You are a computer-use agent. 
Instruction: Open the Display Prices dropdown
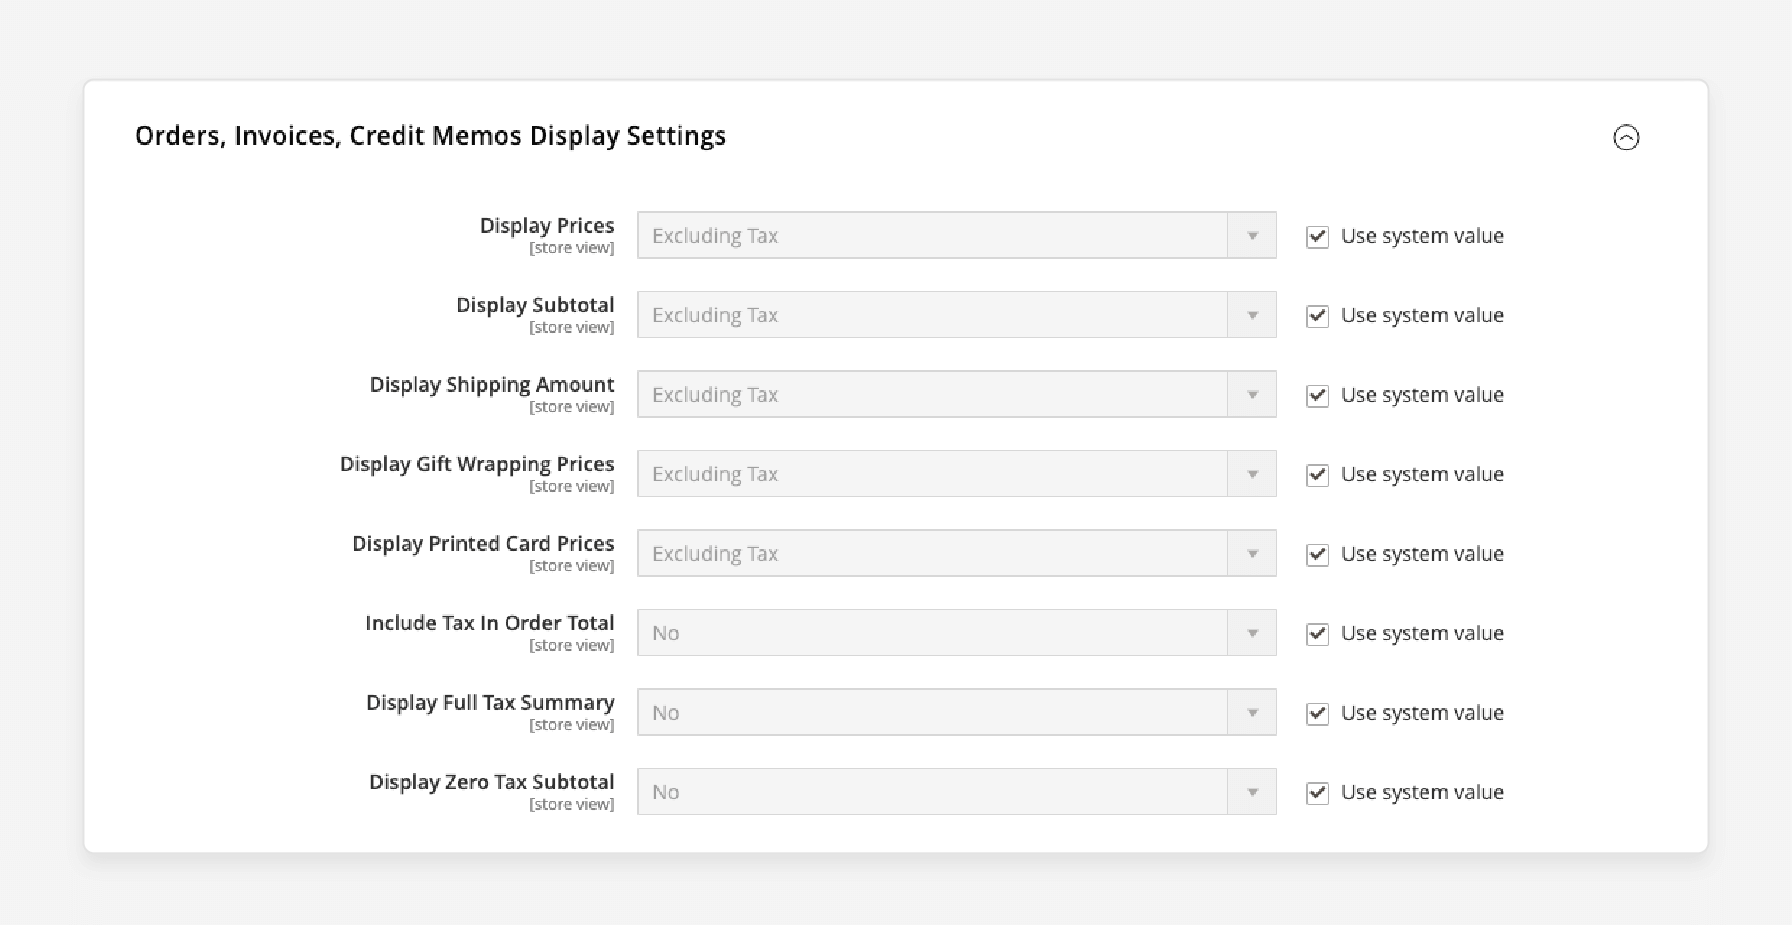(x=956, y=235)
